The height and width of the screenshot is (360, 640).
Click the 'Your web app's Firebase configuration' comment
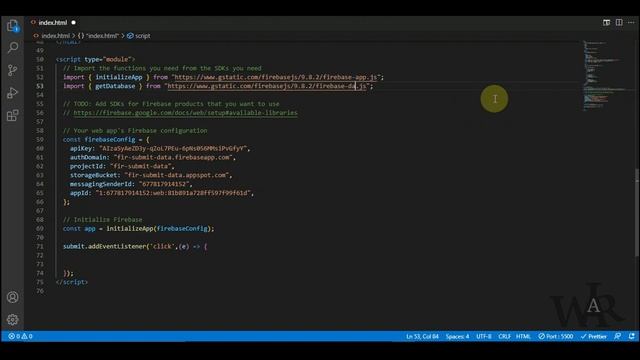135,131
